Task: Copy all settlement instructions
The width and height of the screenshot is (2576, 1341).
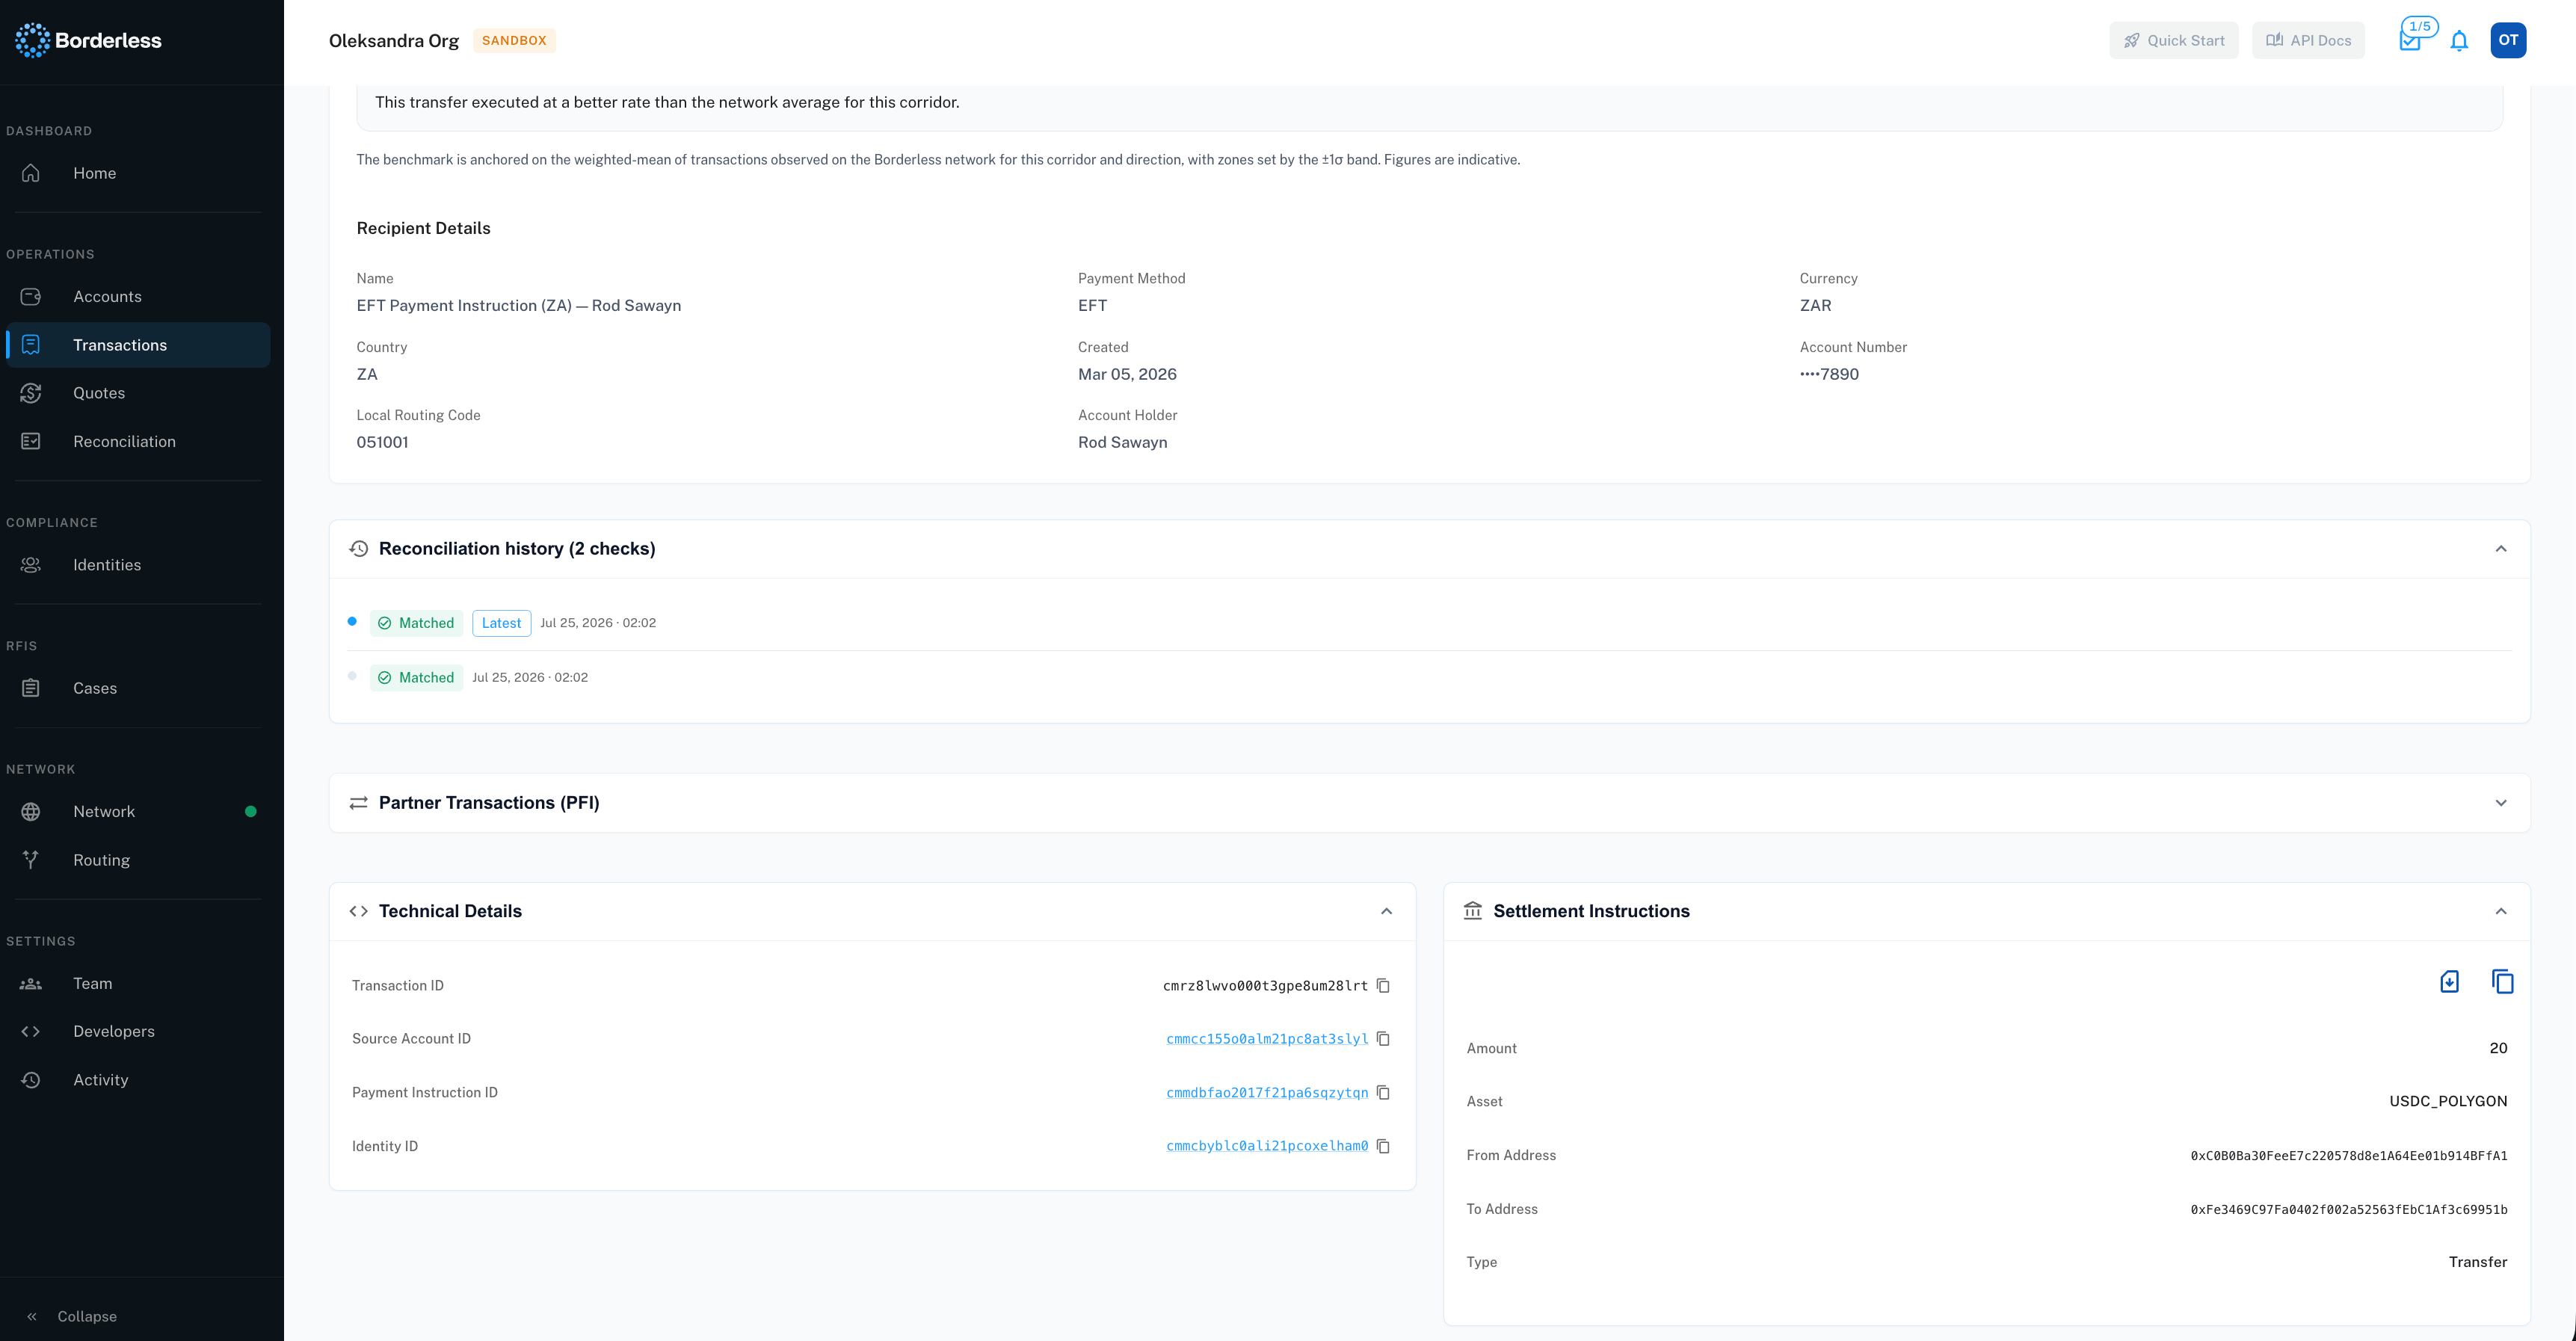Action: click(2502, 982)
